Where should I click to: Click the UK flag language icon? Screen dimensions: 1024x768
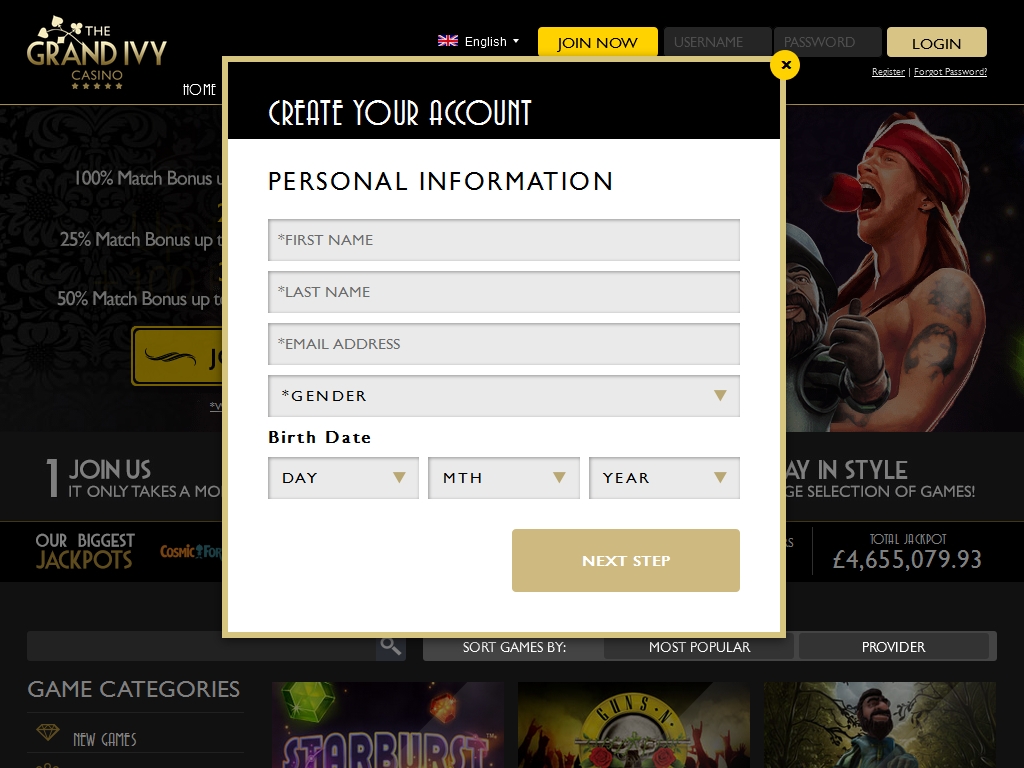coord(448,41)
